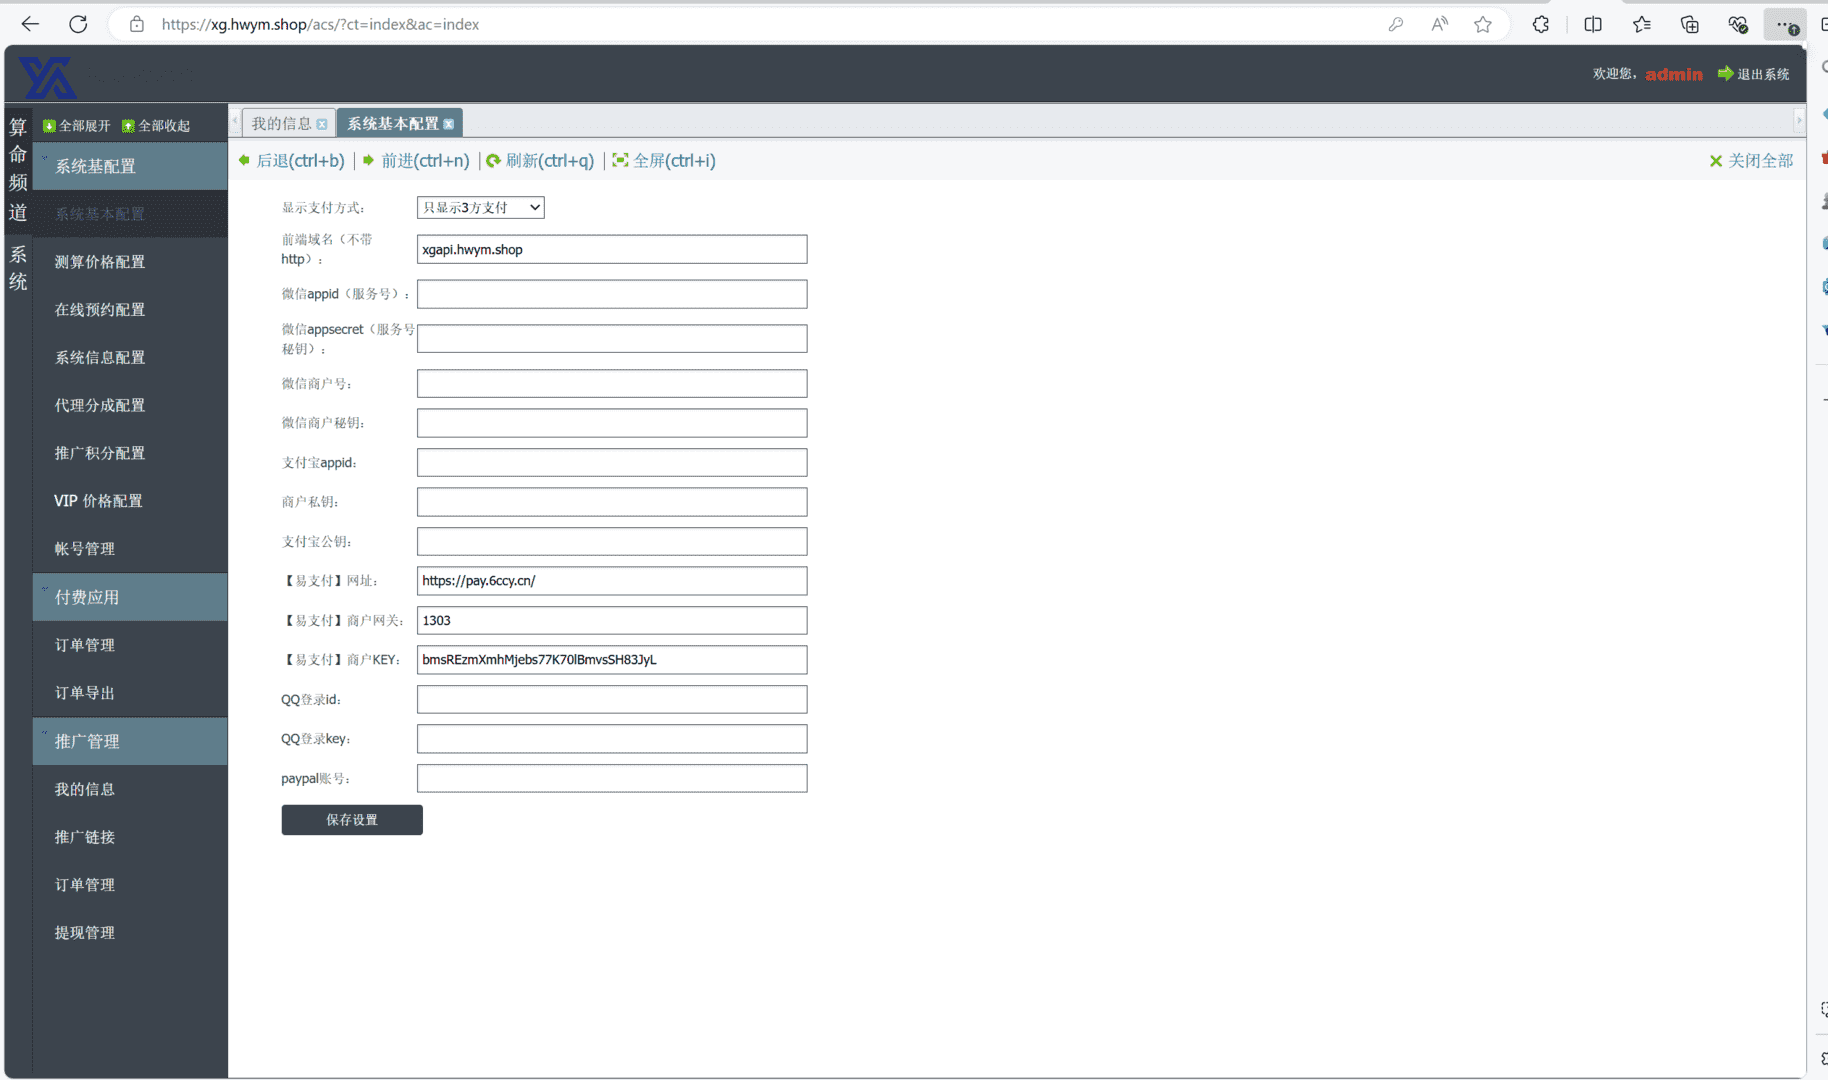Switch to the 我的信息 tab
Viewport: 1828px width, 1080px height.
[x=281, y=124]
